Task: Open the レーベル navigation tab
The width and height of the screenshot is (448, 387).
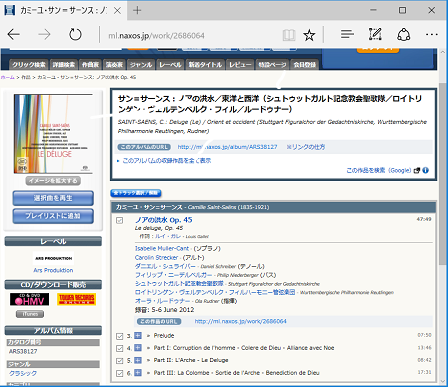Action: [170, 65]
